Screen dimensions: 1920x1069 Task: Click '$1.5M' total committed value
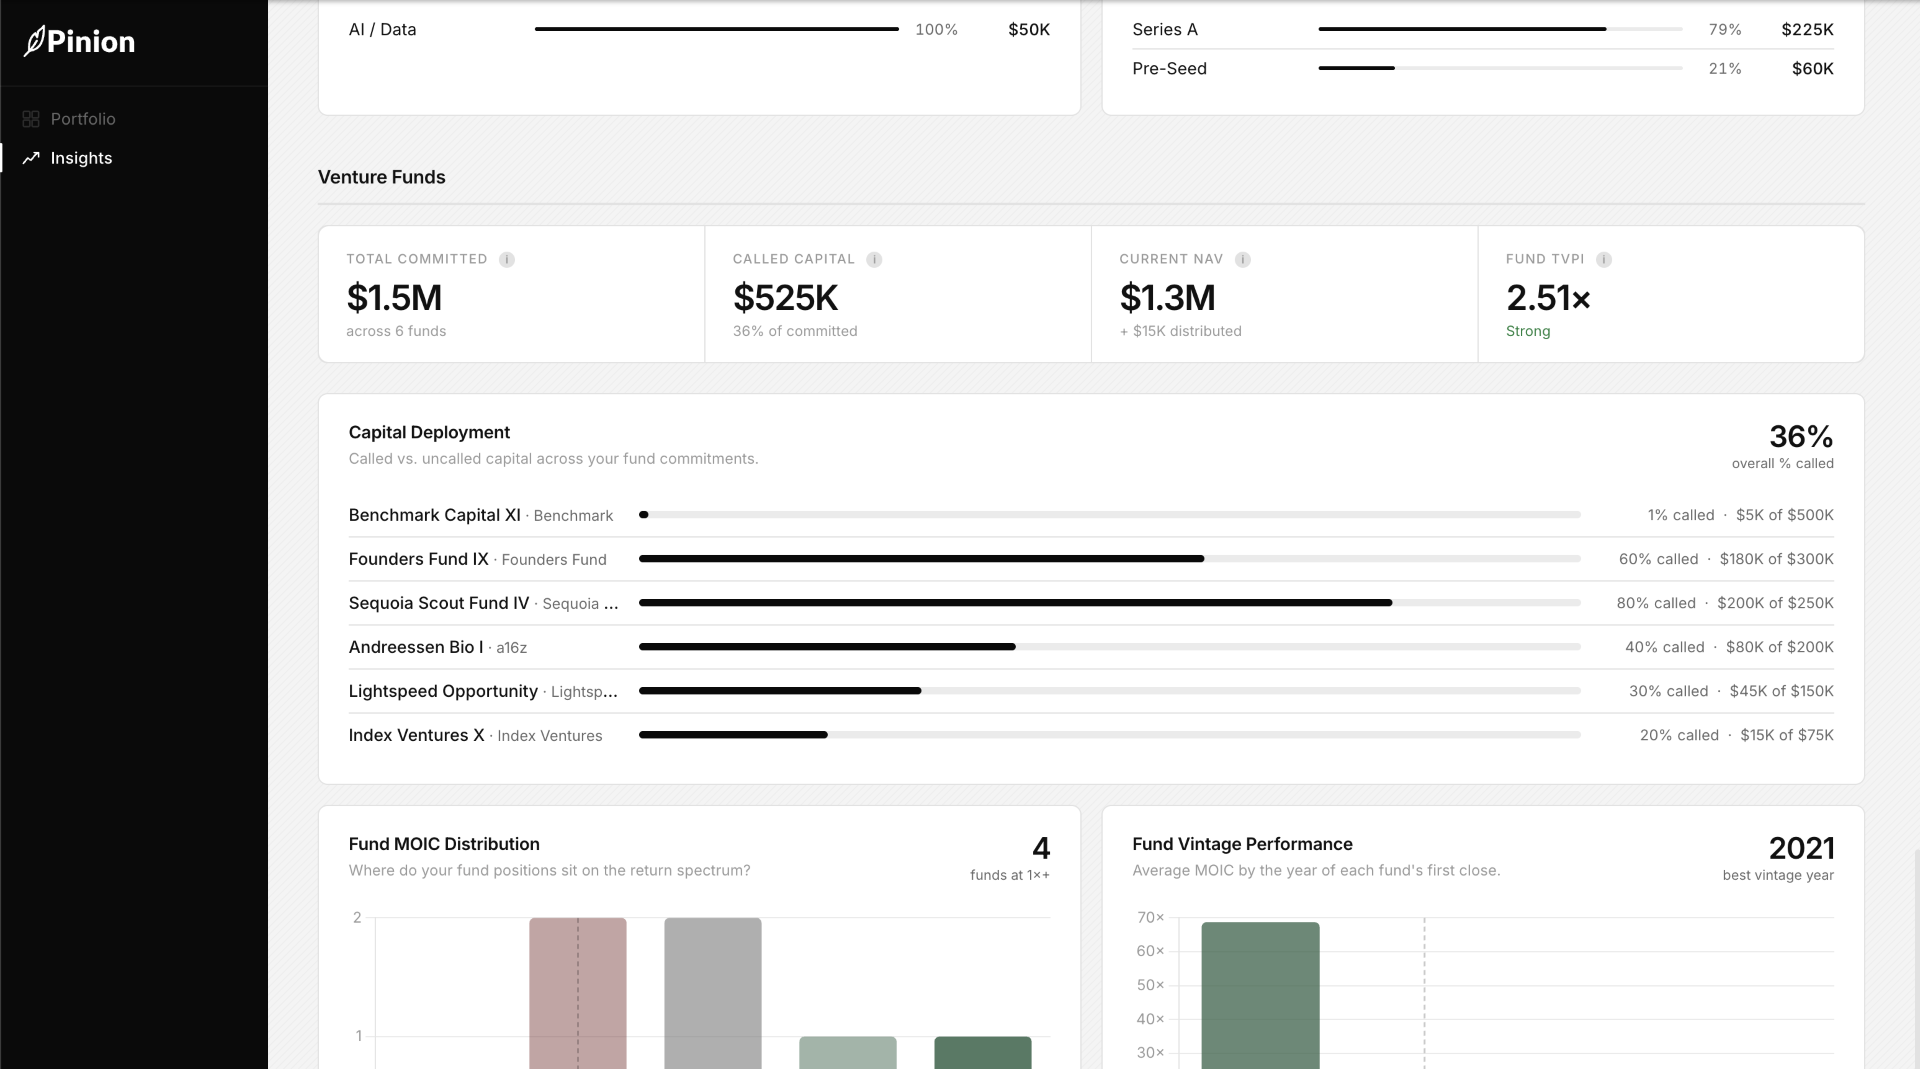394,297
